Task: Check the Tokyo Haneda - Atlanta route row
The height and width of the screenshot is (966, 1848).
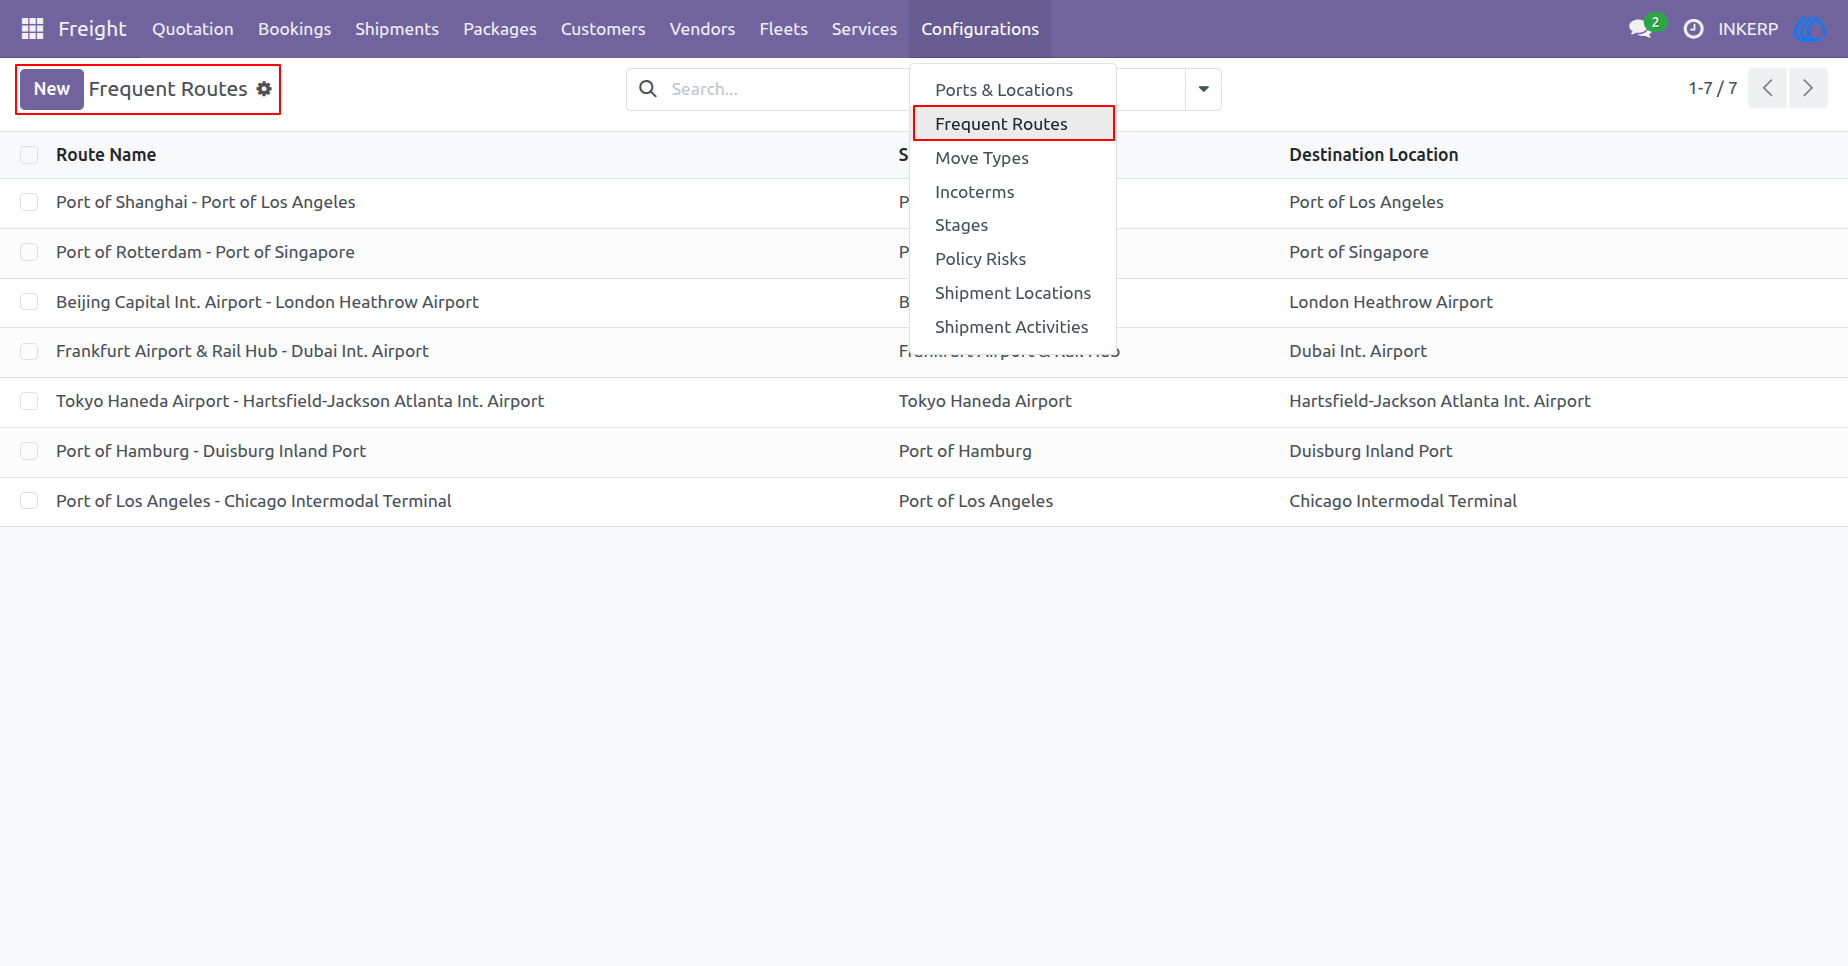Action: 29,401
